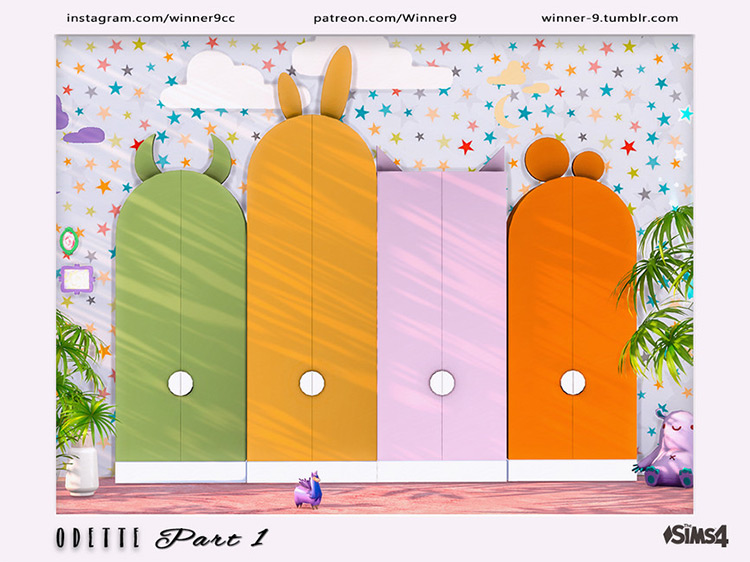Click the orange round ears on wardrobe
The height and width of the screenshot is (562, 750).
(564, 160)
